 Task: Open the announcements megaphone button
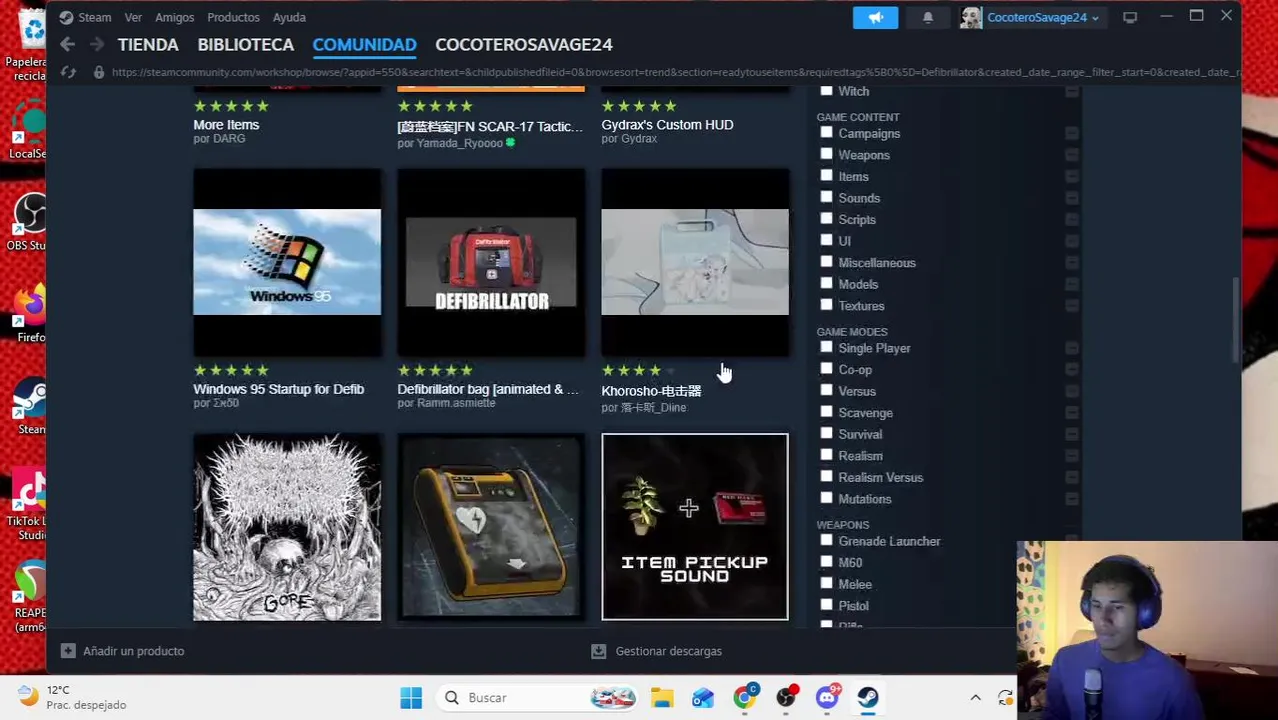875,17
